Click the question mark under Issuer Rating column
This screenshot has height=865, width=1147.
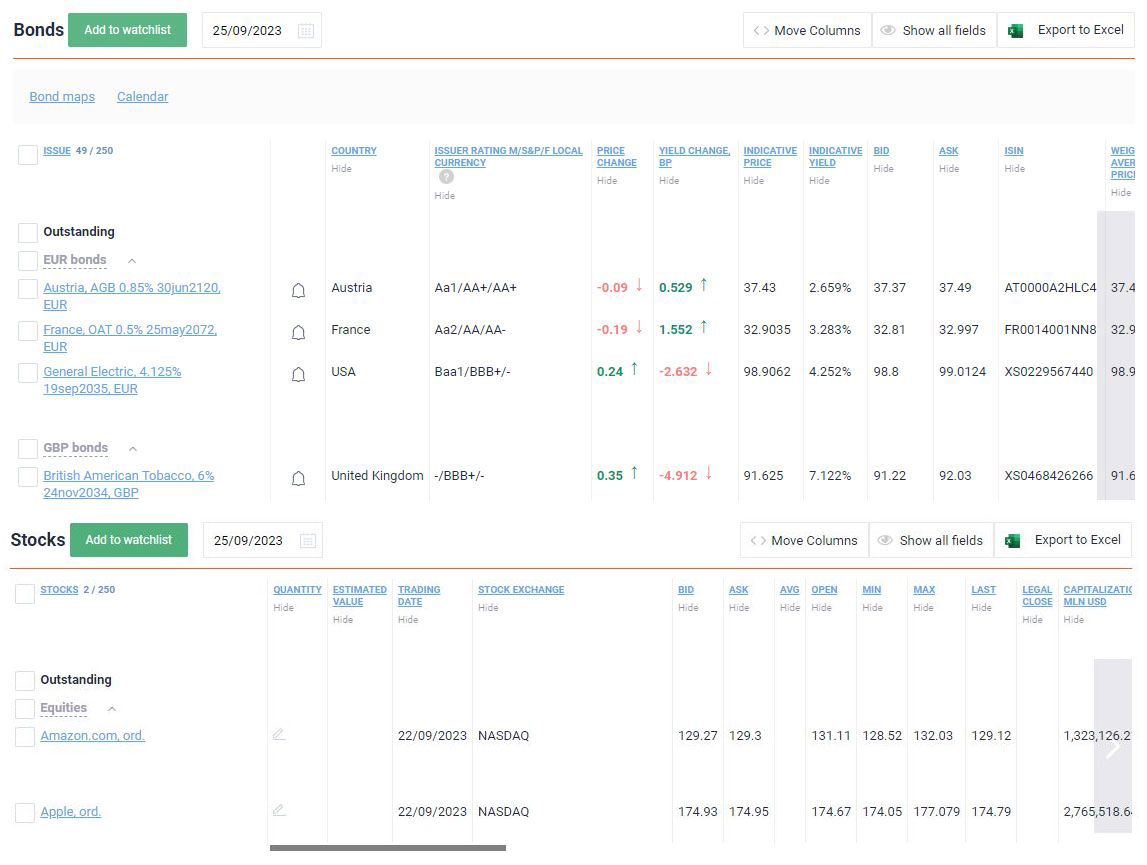[446, 177]
